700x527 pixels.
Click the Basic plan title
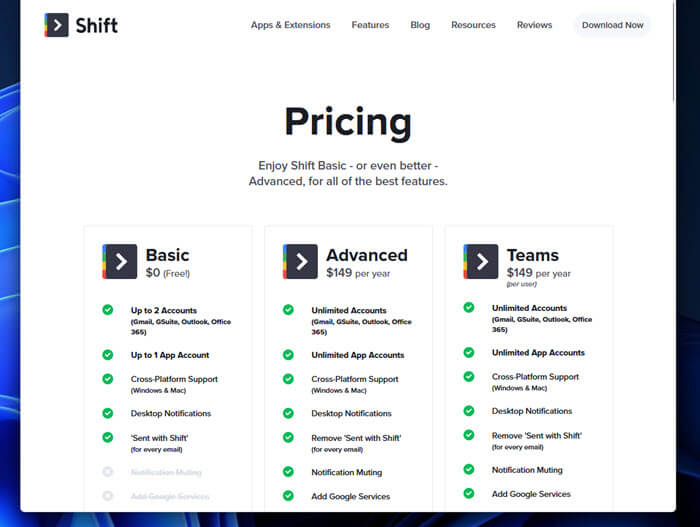167,255
